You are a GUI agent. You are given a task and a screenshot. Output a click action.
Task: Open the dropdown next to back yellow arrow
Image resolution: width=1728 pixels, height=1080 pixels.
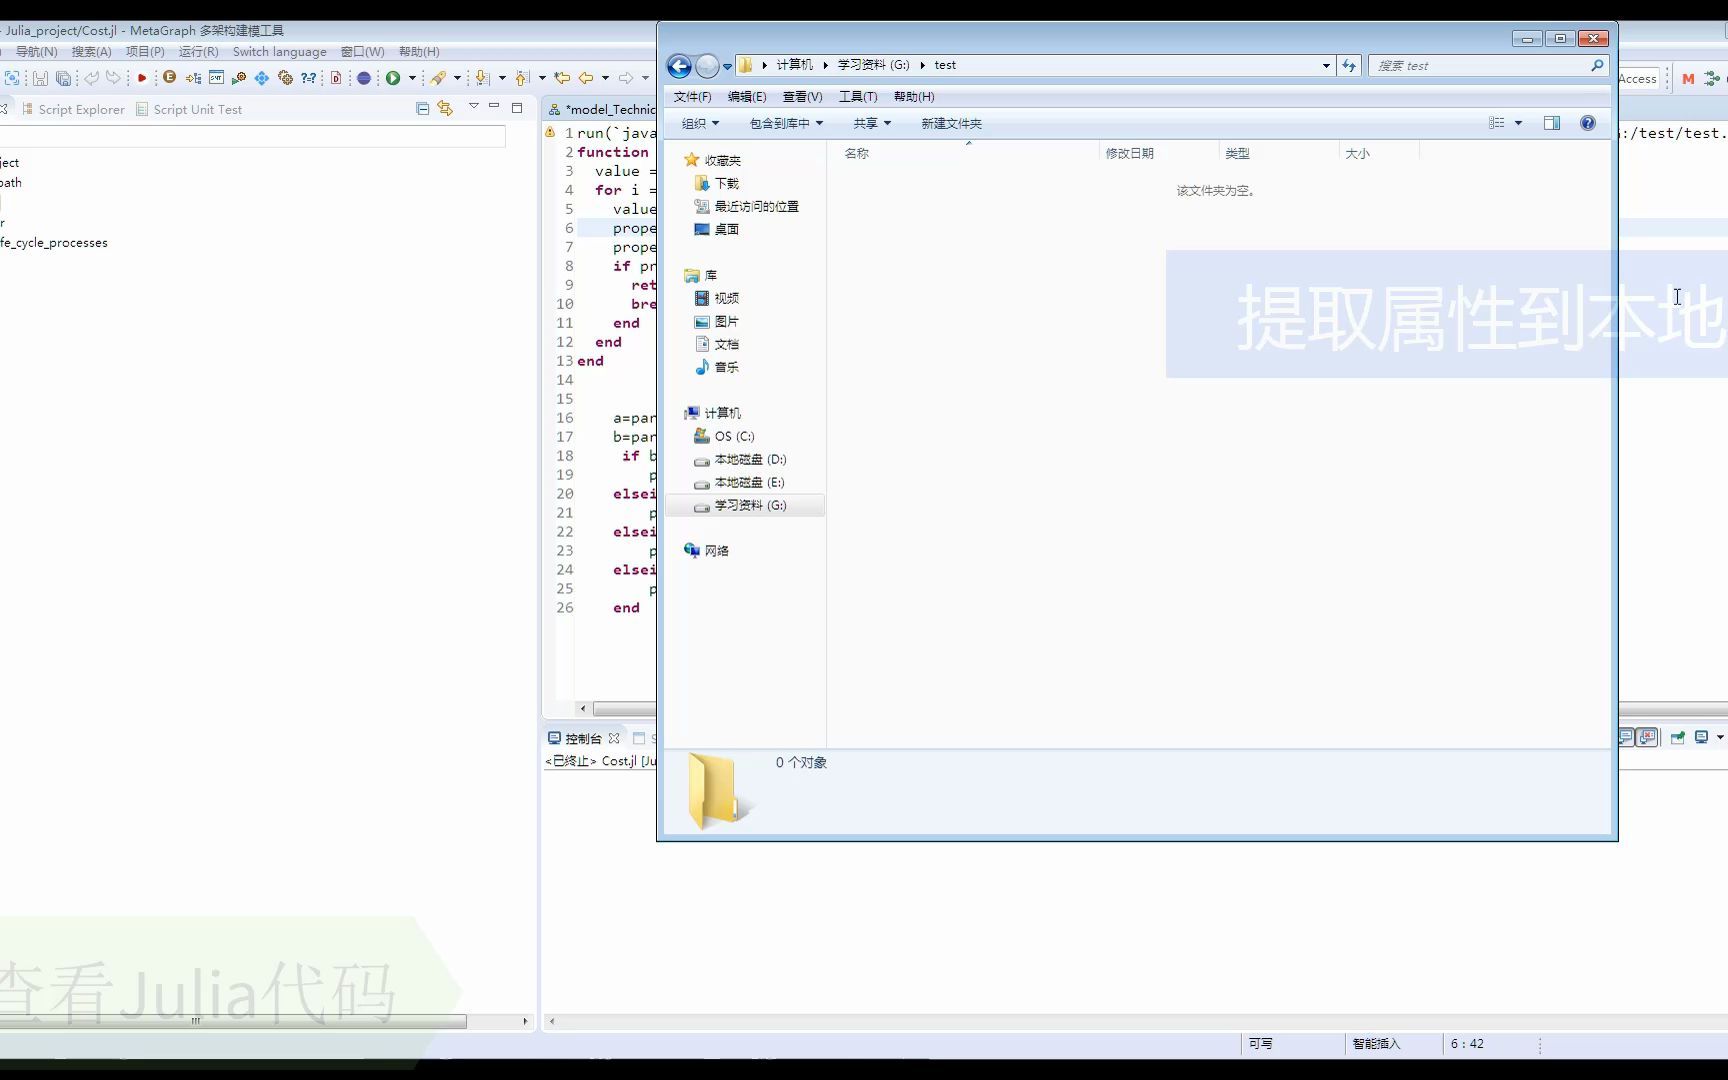606,78
